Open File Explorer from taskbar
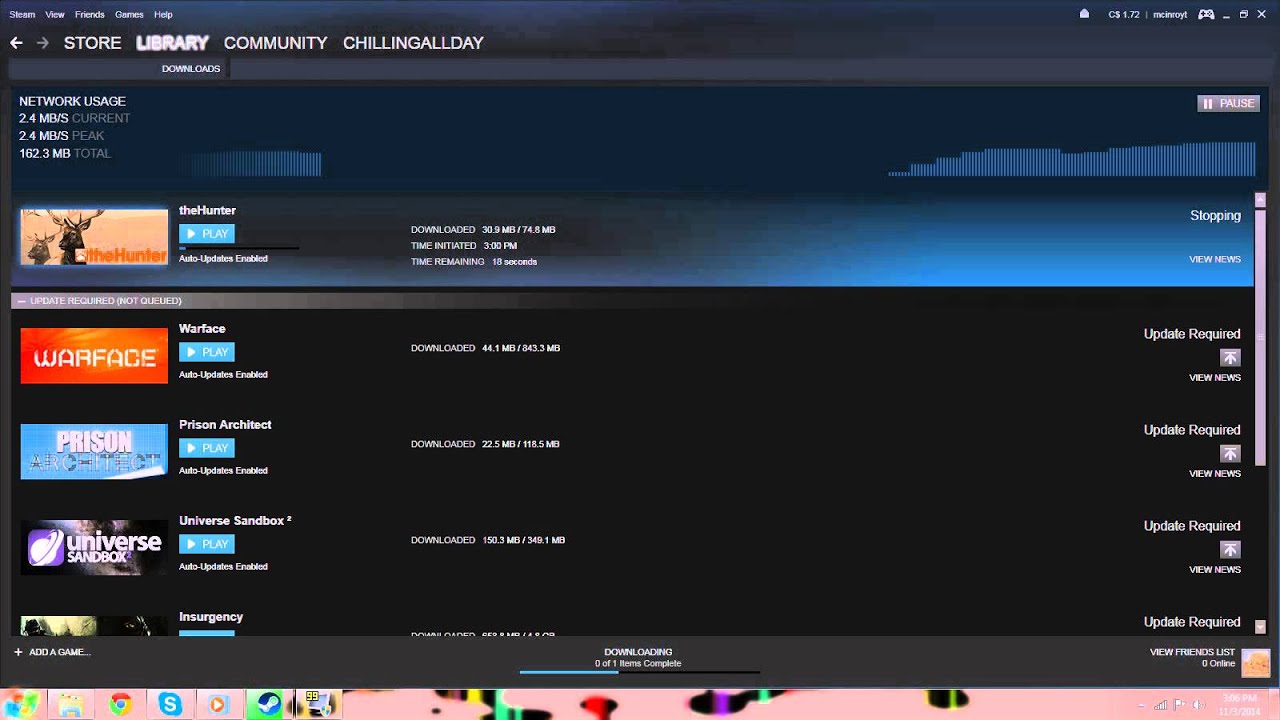 [x=70, y=704]
